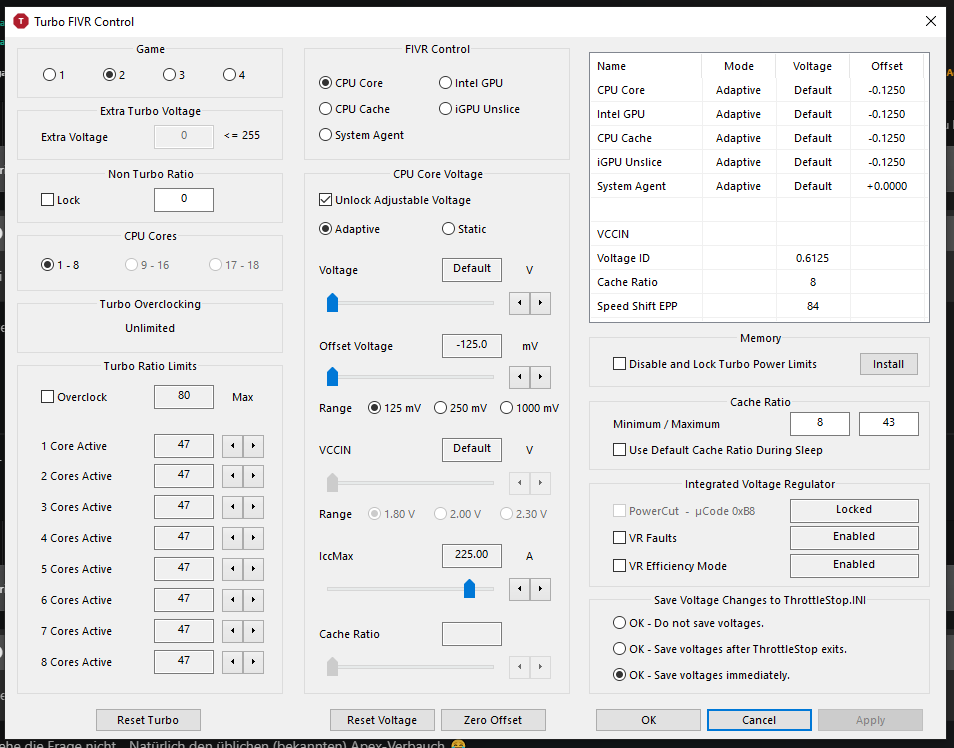Image resolution: width=954 pixels, height=748 pixels.
Task: Decrease the 4 Cores Active ratio
Action: coord(232,538)
